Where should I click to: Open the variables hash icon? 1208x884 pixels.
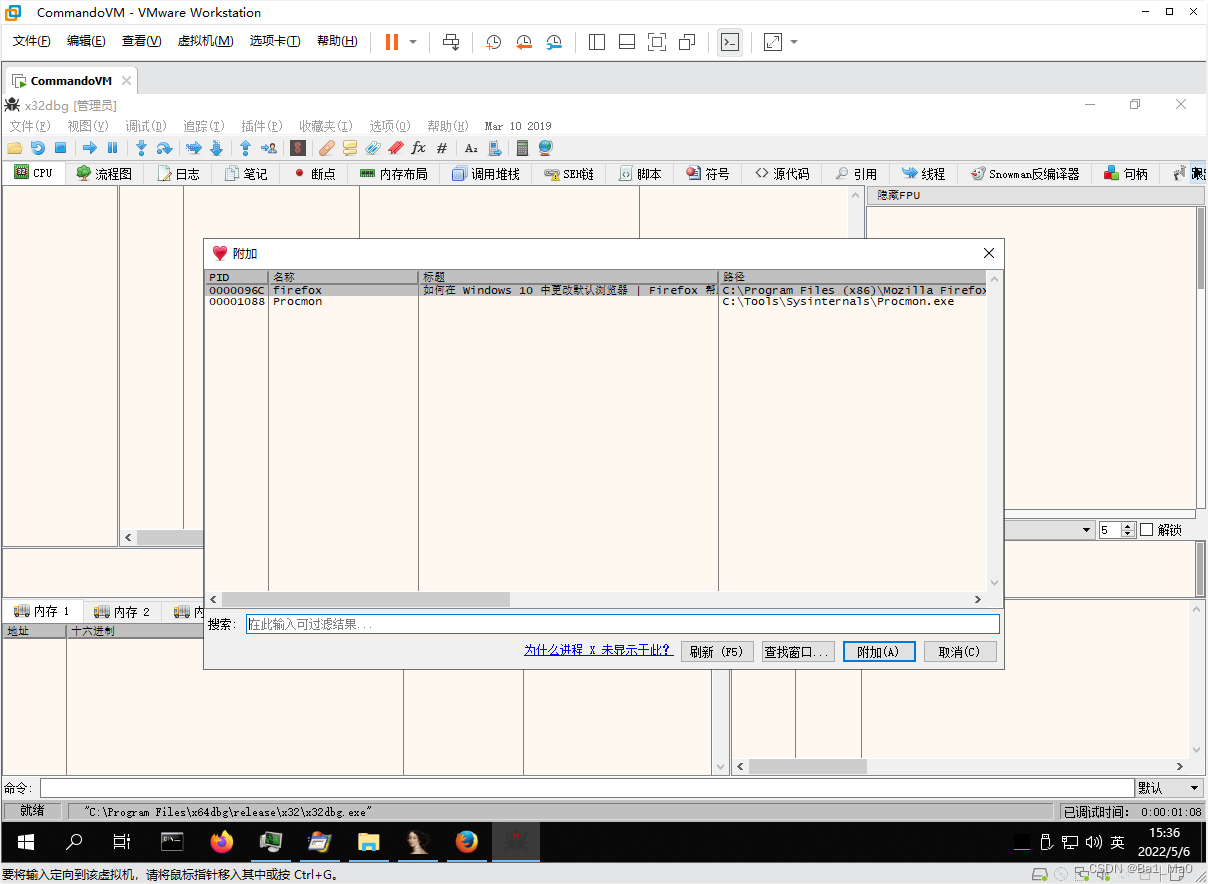(442, 148)
